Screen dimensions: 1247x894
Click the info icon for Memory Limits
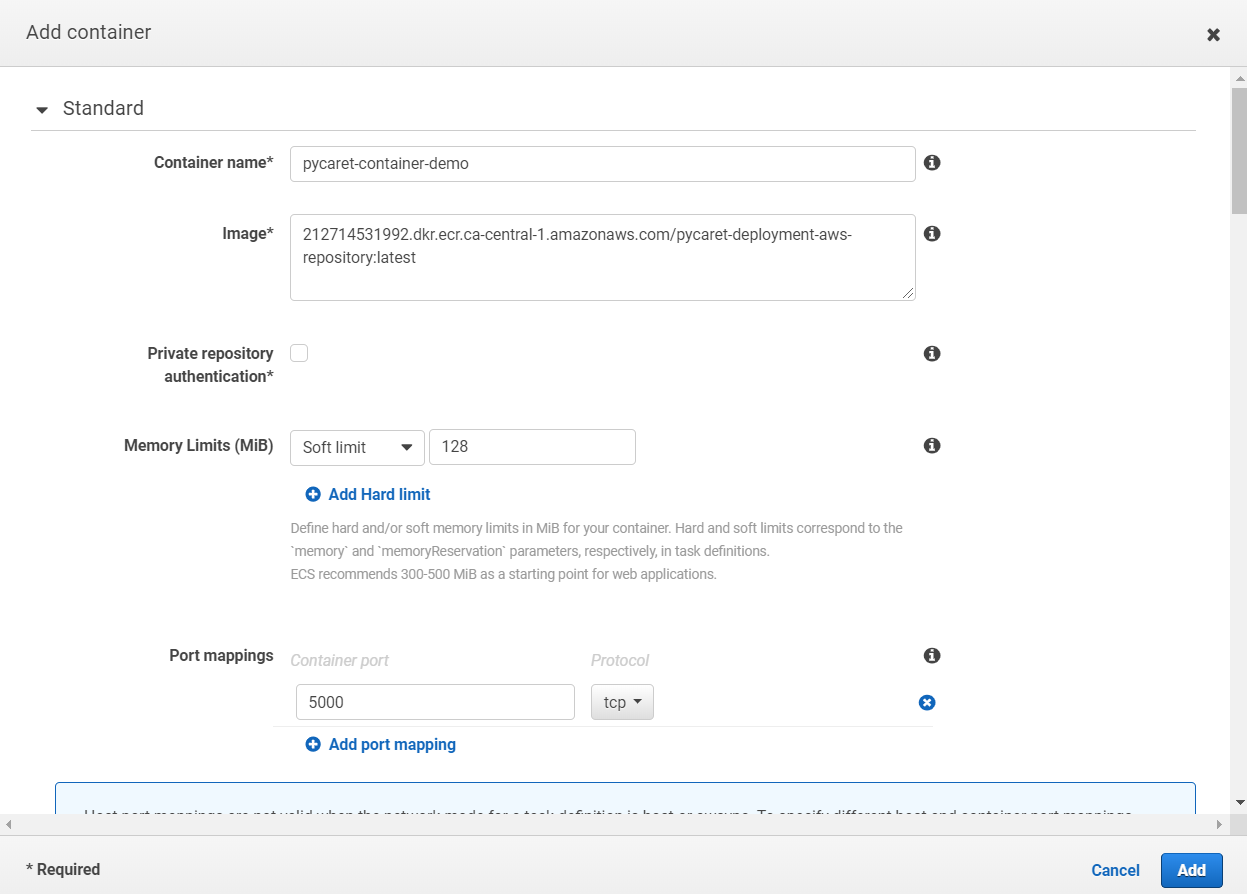click(x=932, y=446)
